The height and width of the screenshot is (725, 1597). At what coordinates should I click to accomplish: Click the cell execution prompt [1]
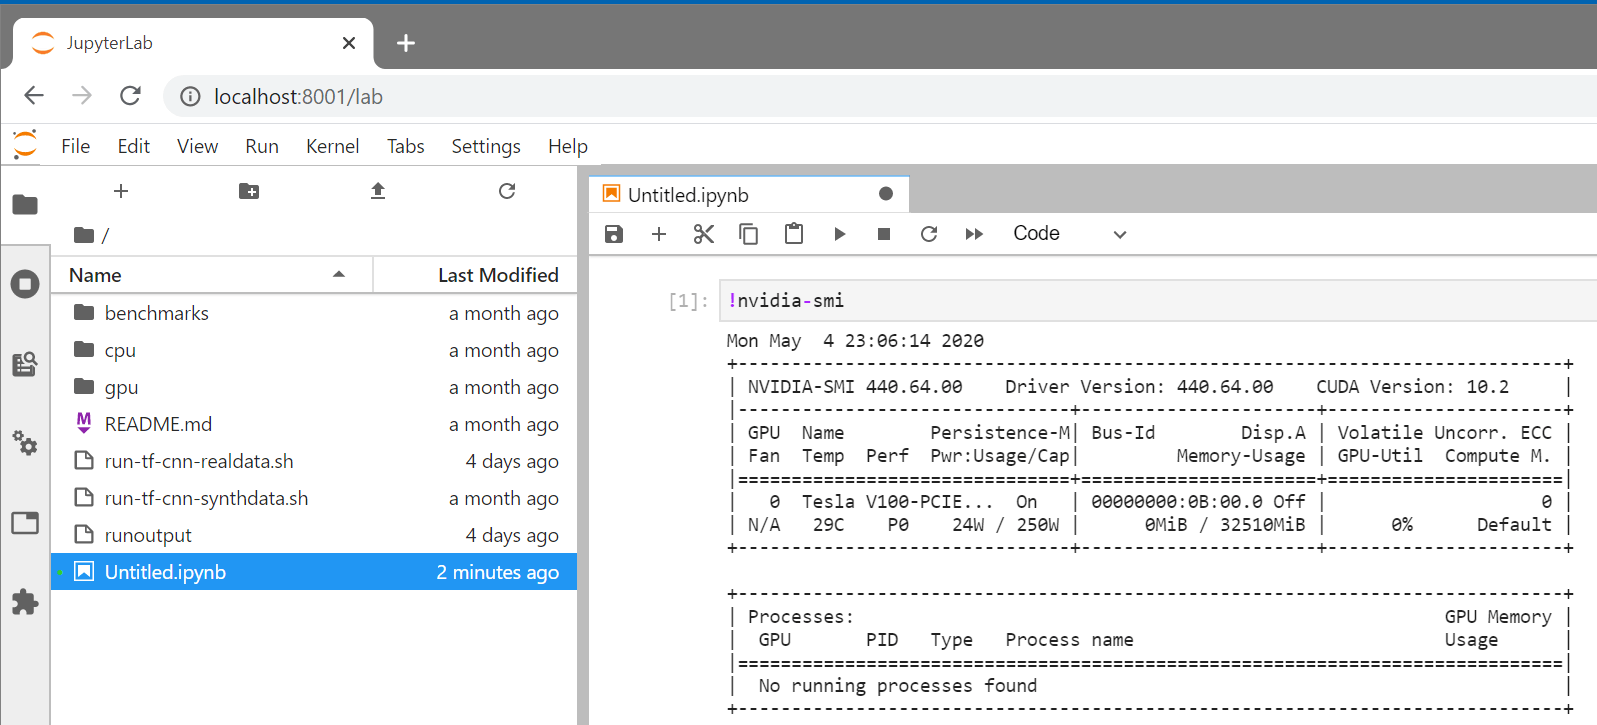click(x=688, y=301)
